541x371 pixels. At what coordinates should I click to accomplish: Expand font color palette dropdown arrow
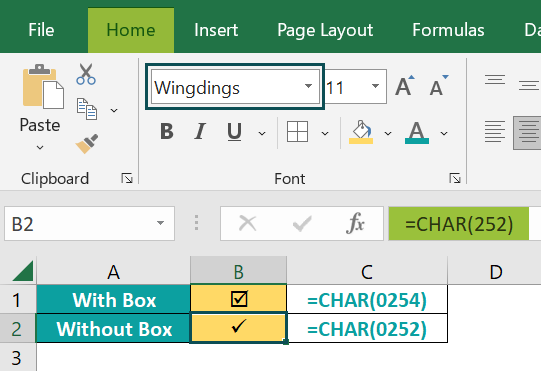click(x=444, y=133)
